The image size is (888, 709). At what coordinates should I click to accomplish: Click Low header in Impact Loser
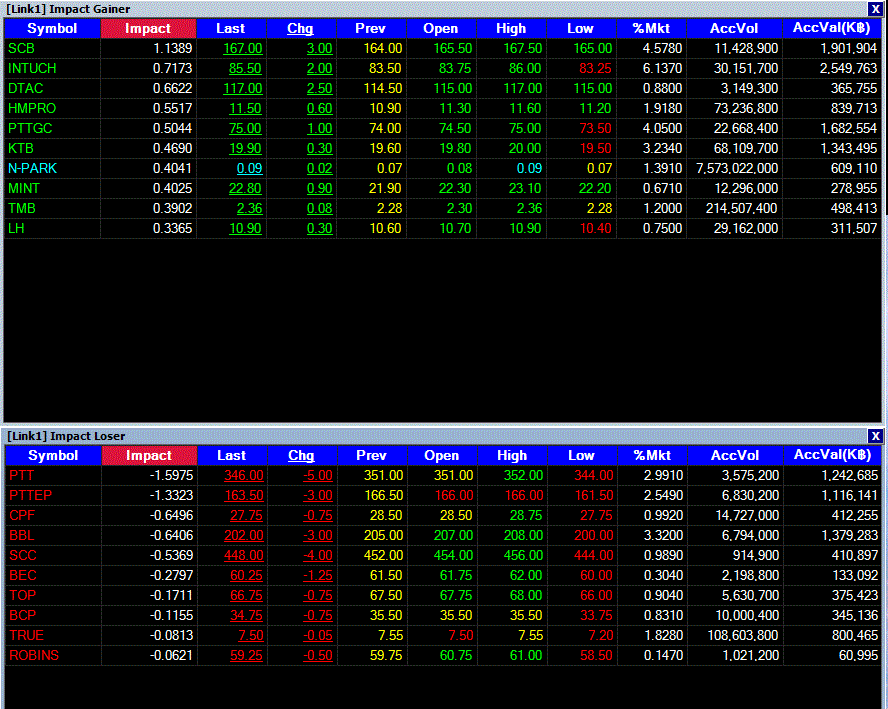[582, 455]
